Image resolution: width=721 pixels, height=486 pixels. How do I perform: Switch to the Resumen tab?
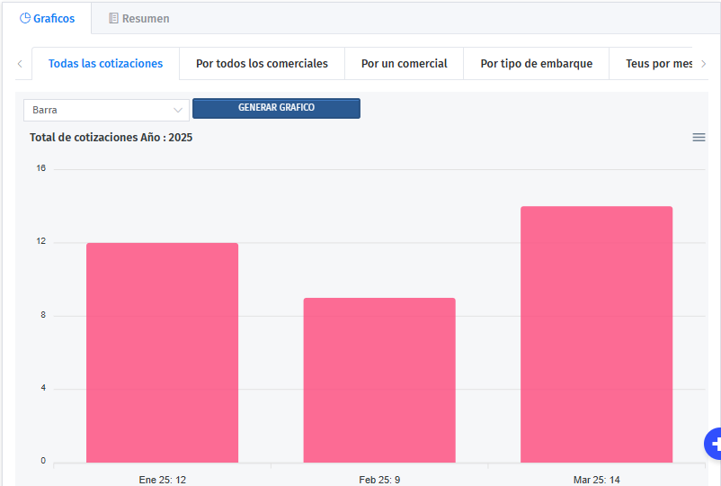tap(137, 18)
